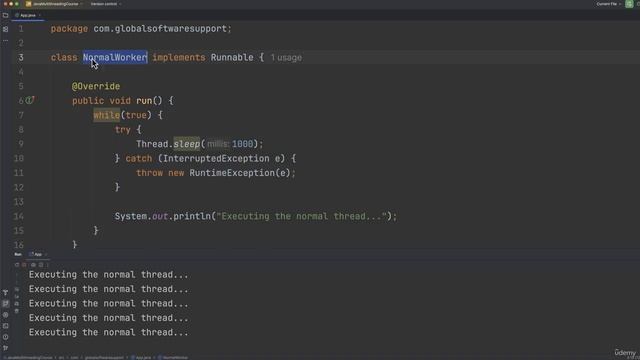The image size is (640, 360).
Task: Open the Version control dropdown
Action: [106, 4]
